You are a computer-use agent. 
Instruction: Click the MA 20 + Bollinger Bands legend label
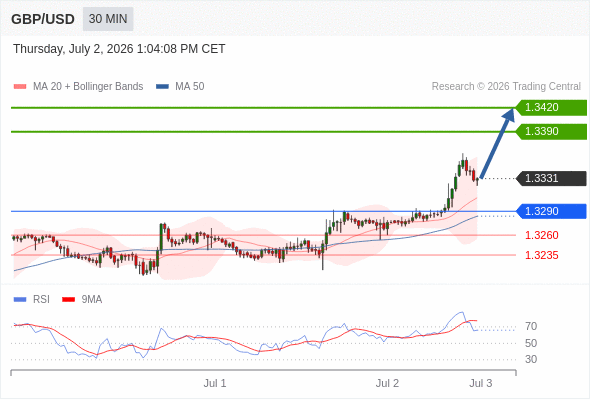[x=88, y=87]
